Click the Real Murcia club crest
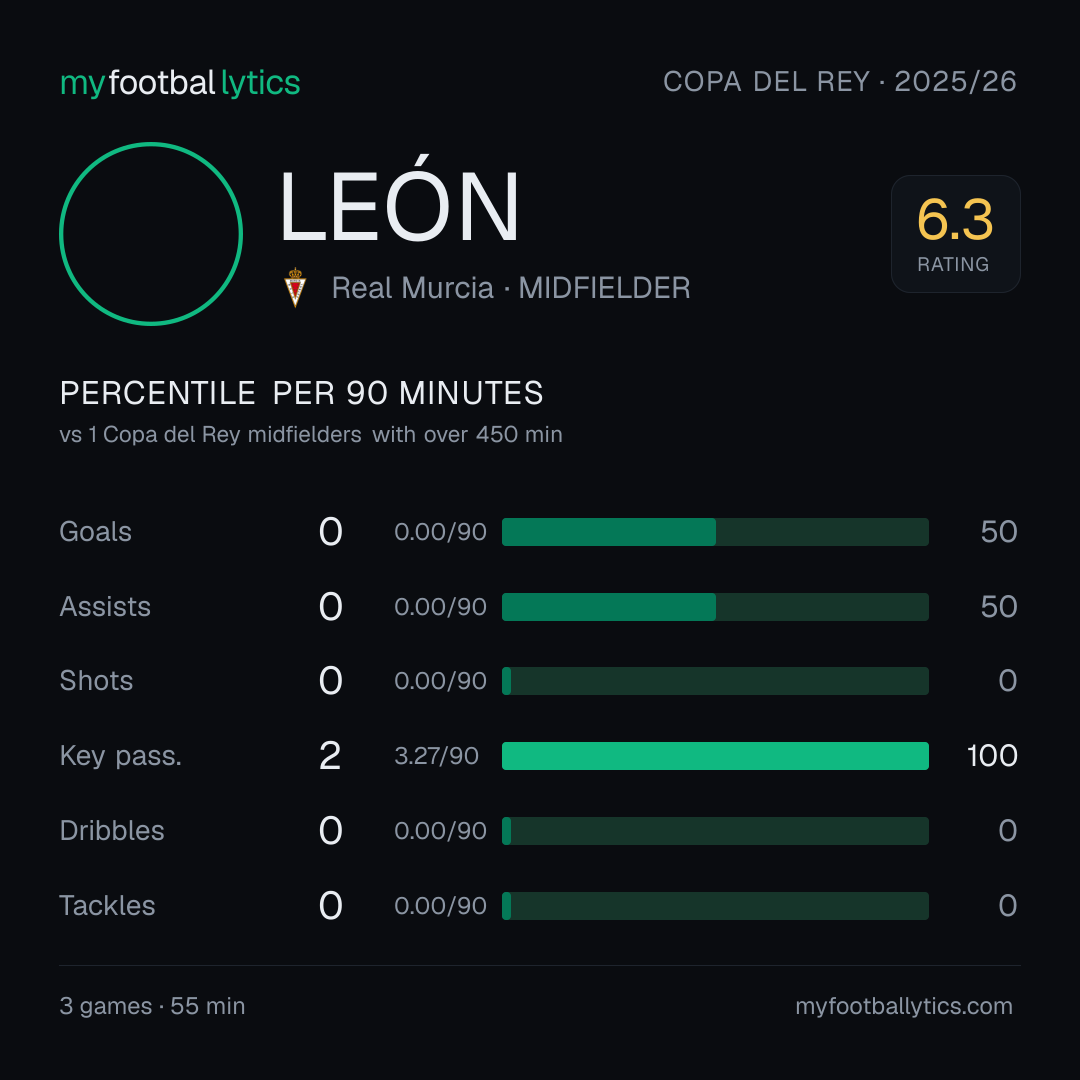1080x1080 pixels. [295, 287]
